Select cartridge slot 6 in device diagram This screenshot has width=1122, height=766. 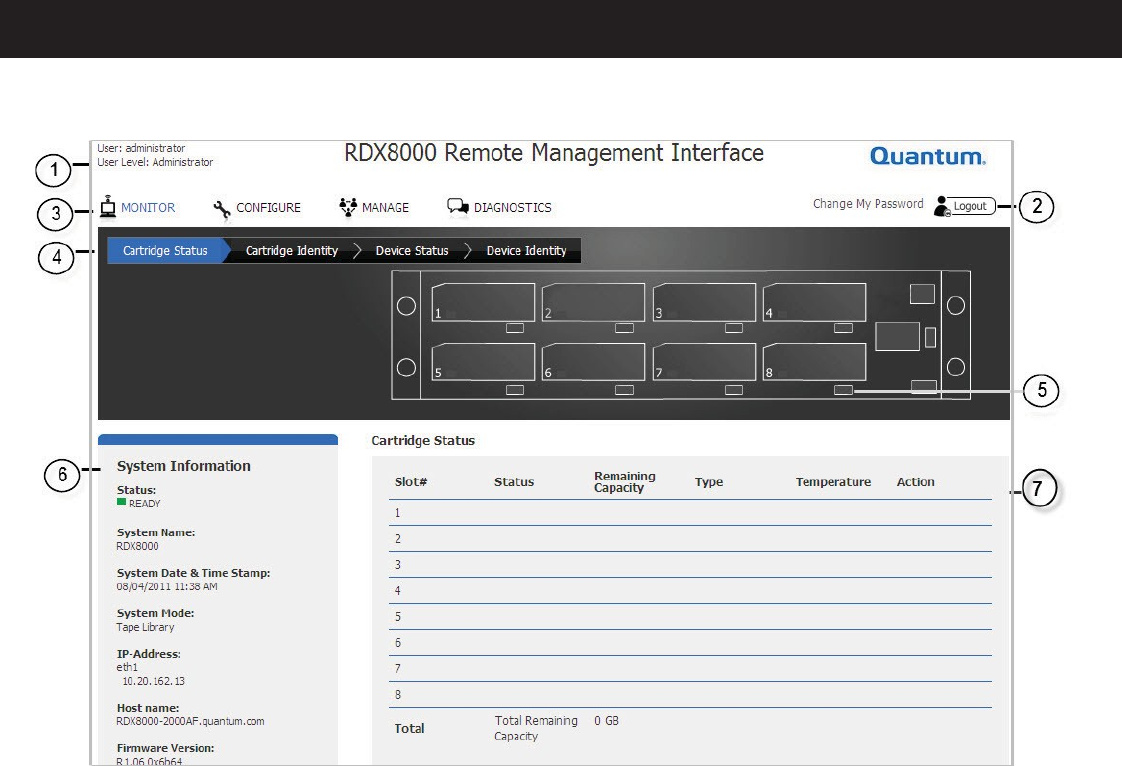tap(593, 362)
